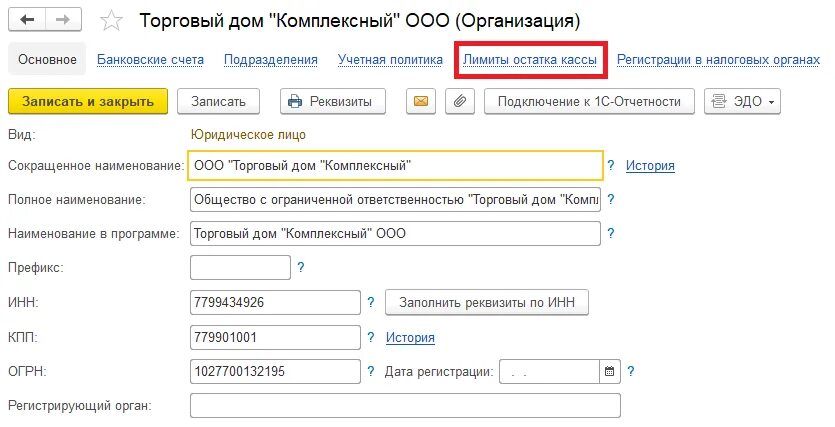Screen dimensions: 835x427
Task: Open the Учетная политика section
Action: [390, 60]
